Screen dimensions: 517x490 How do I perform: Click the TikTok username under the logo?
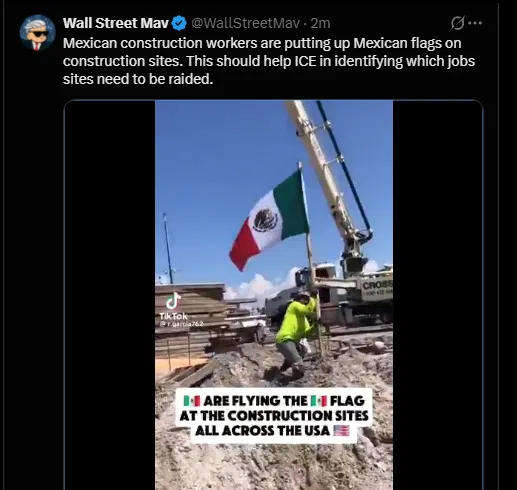(182, 324)
